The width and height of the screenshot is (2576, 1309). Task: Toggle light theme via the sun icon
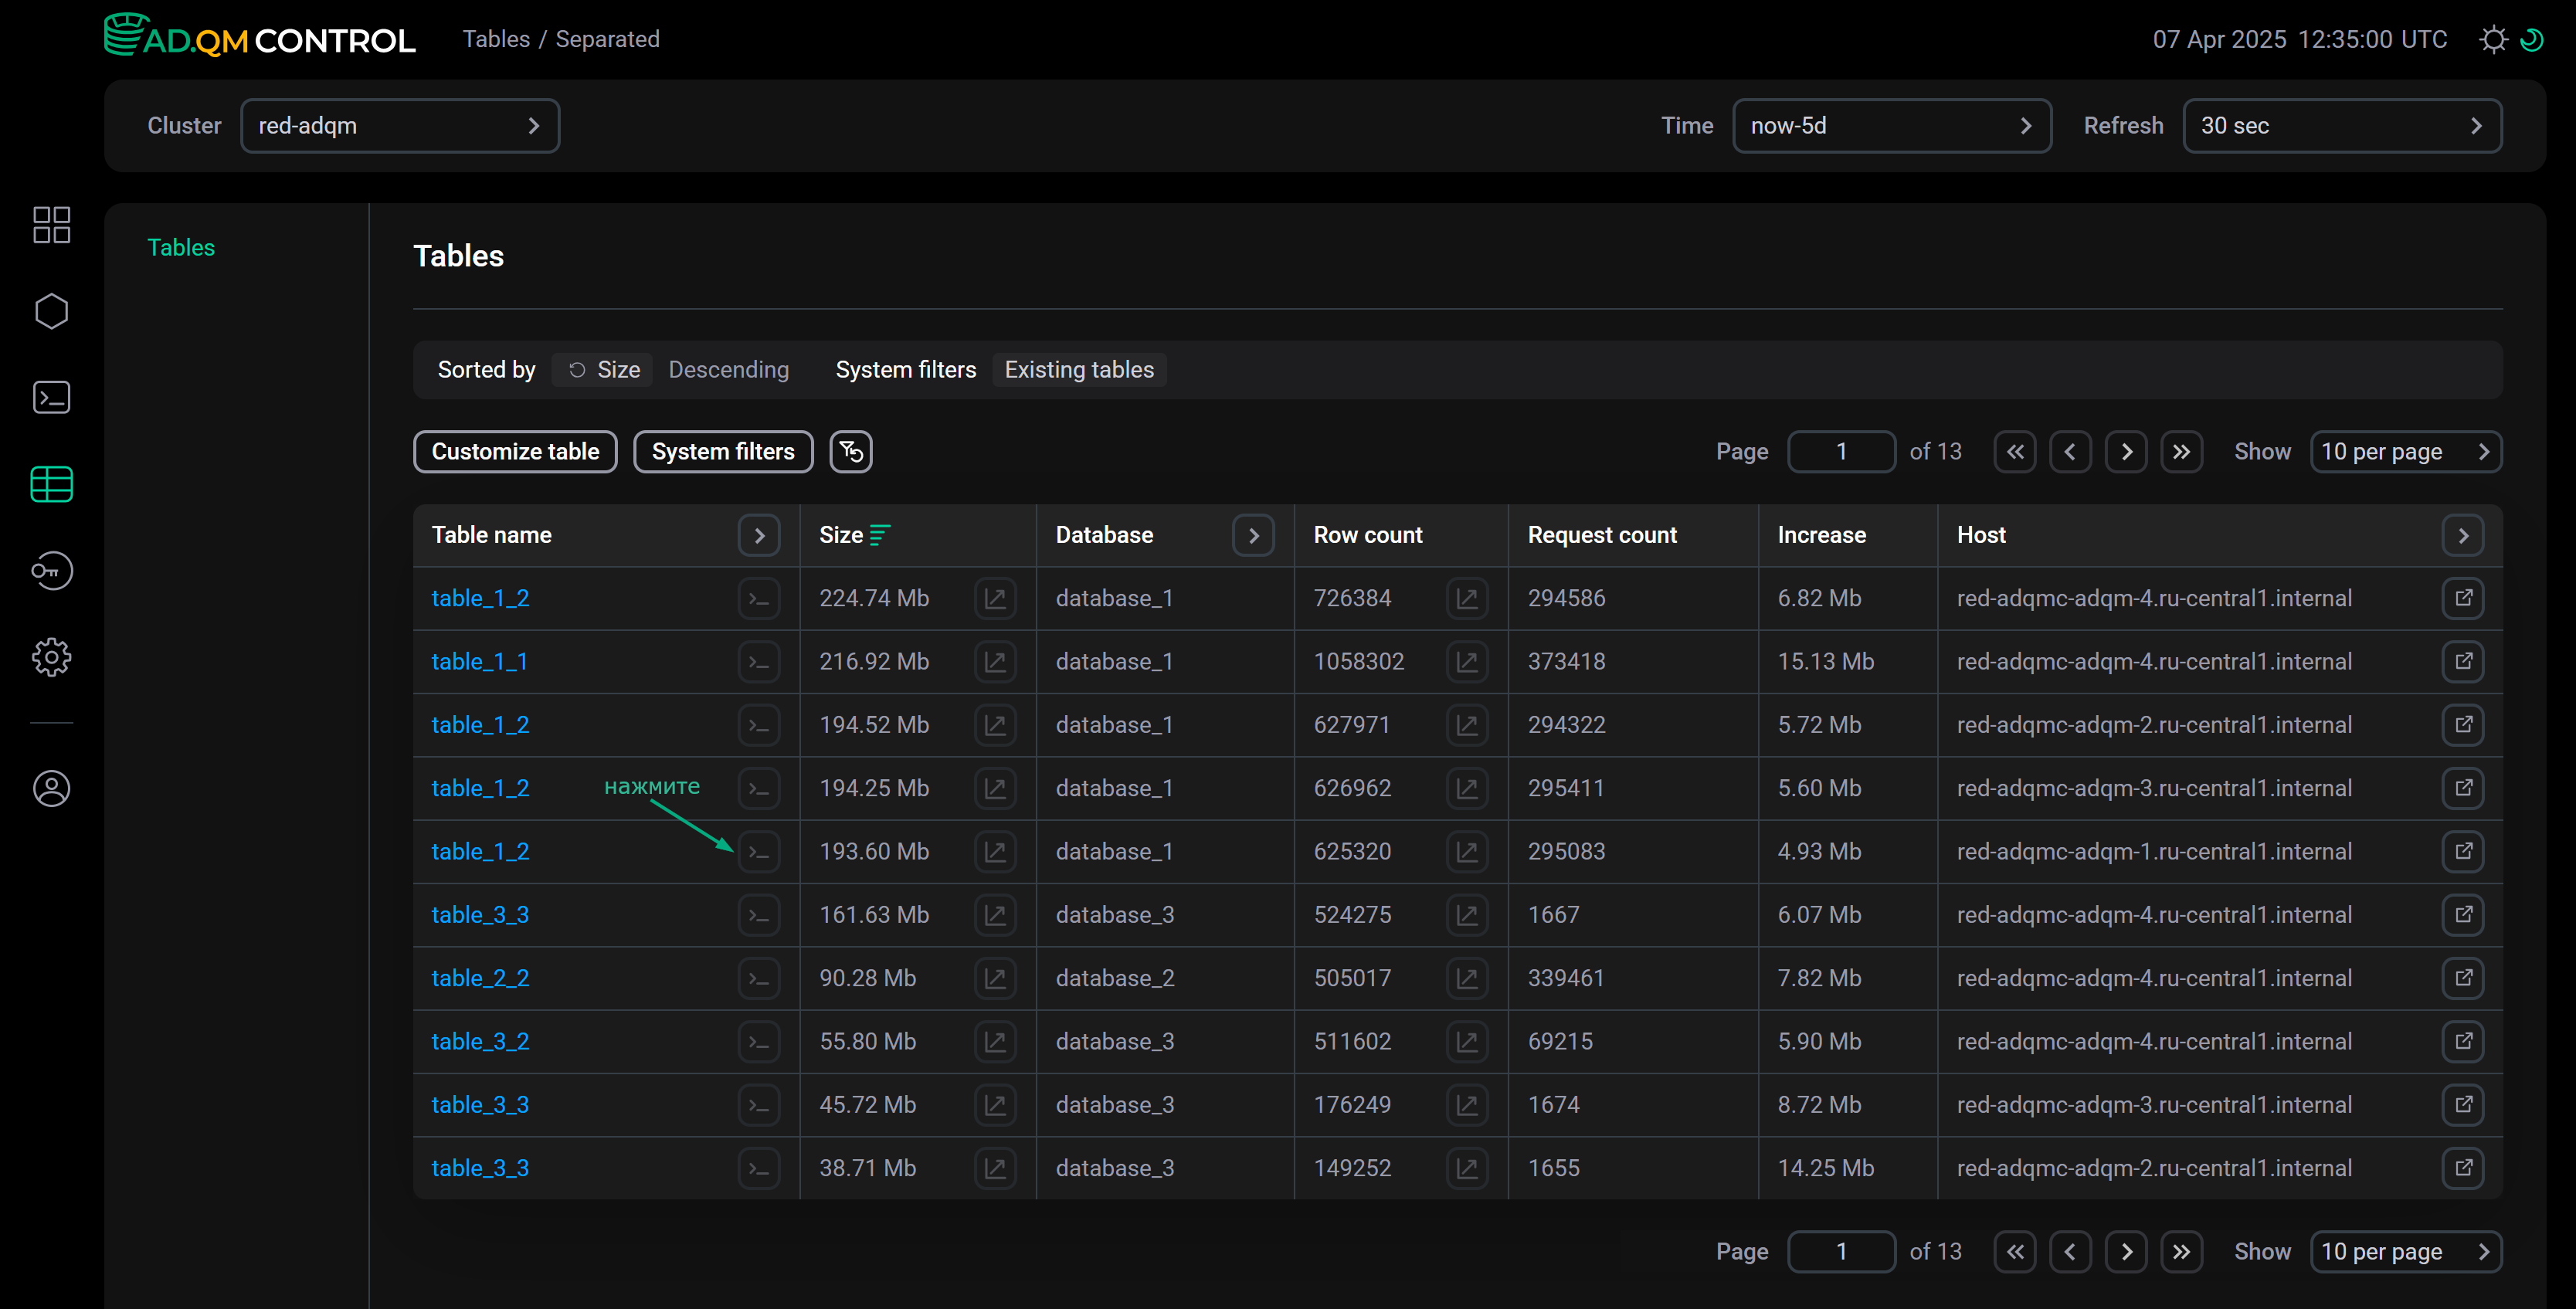click(2493, 39)
